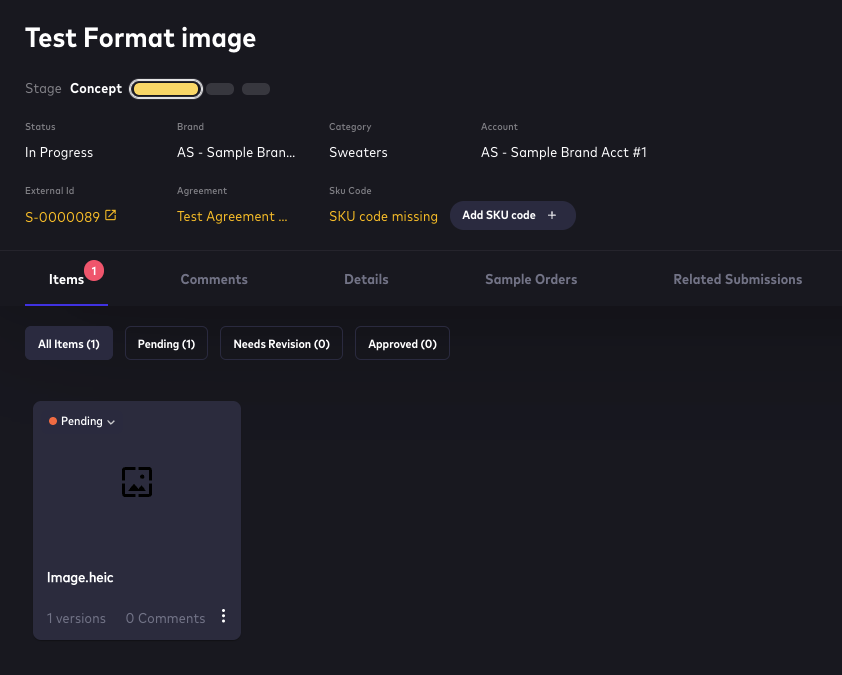Select the yellow Concept stage pill

(166, 89)
